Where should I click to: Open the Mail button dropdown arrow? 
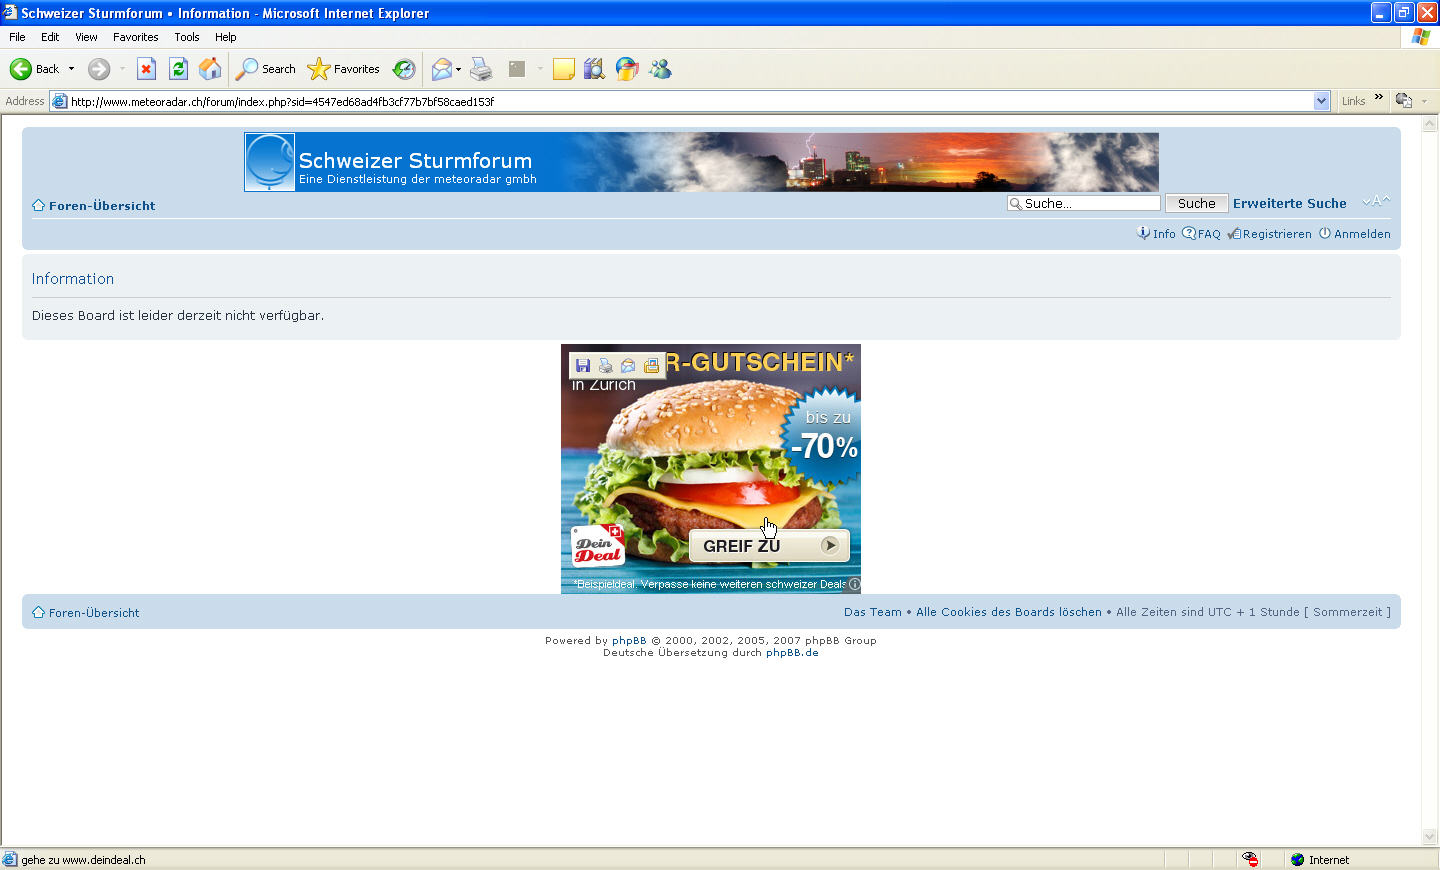click(x=458, y=69)
